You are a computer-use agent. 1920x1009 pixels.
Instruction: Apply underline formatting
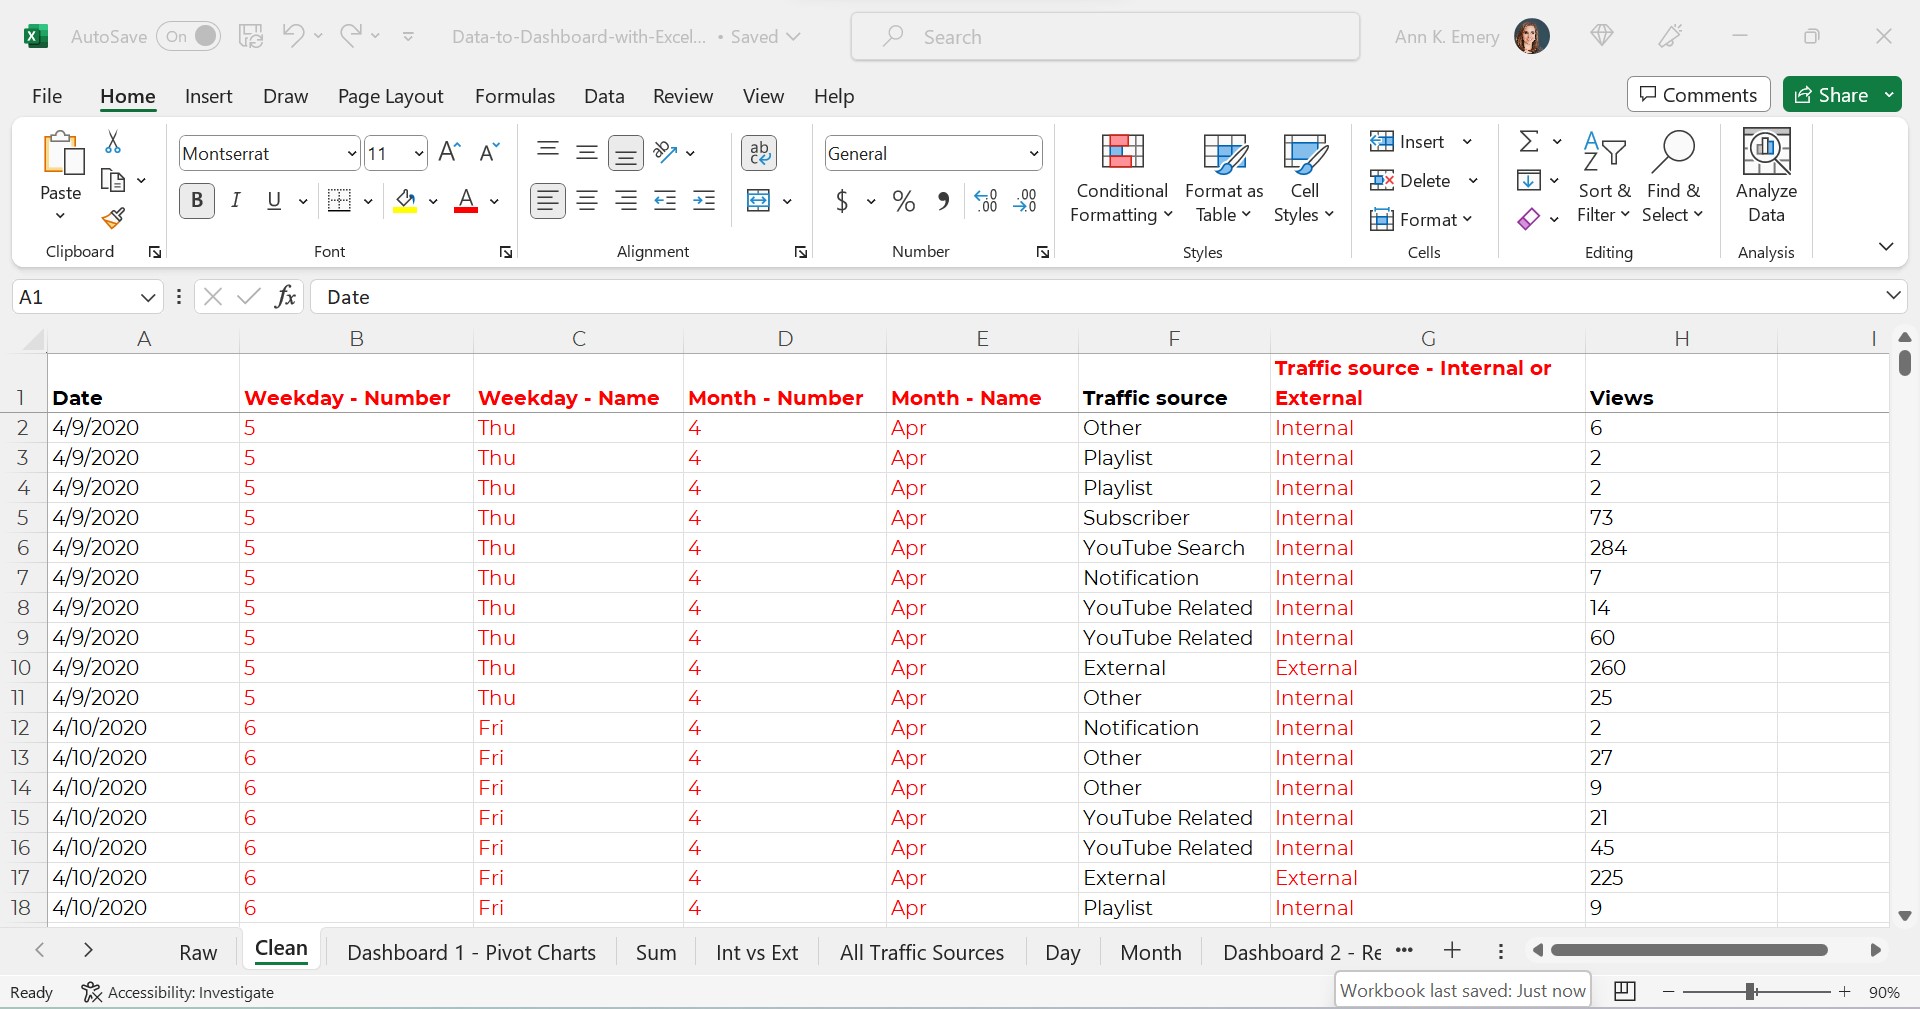(x=274, y=201)
